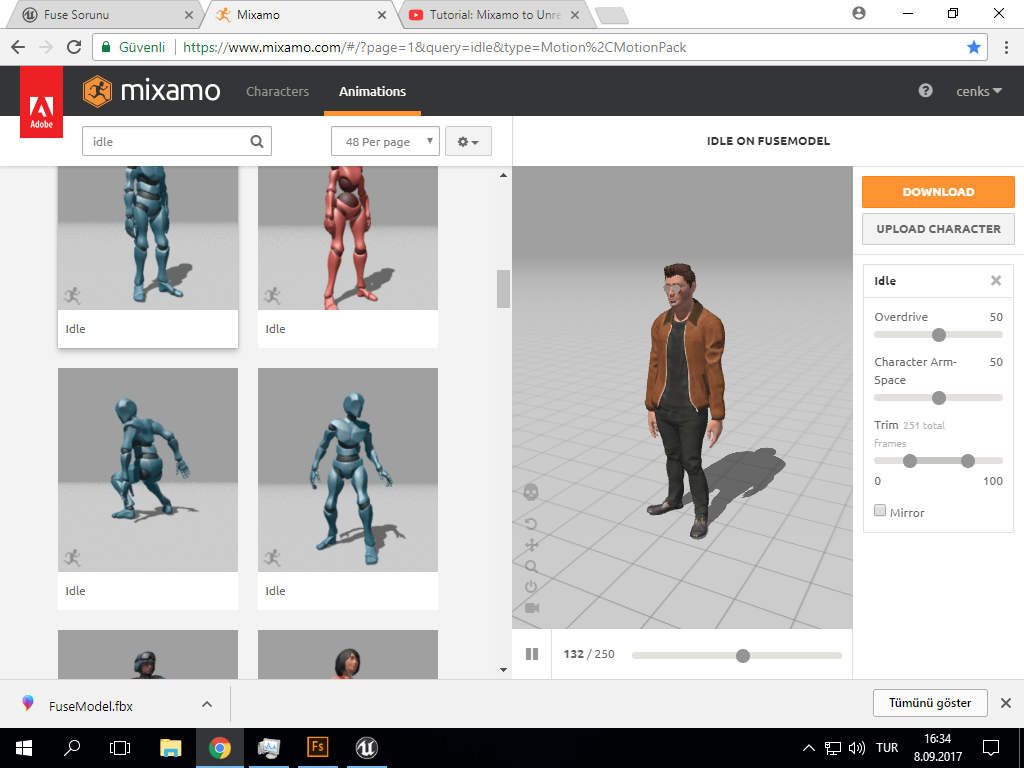Open the cenks account menu

click(x=979, y=91)
